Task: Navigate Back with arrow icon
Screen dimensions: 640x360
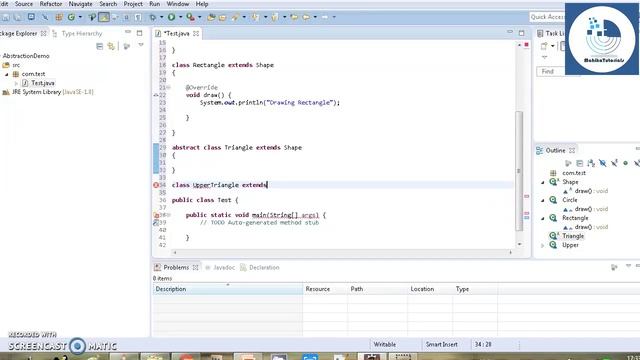Action: point(306,17)
